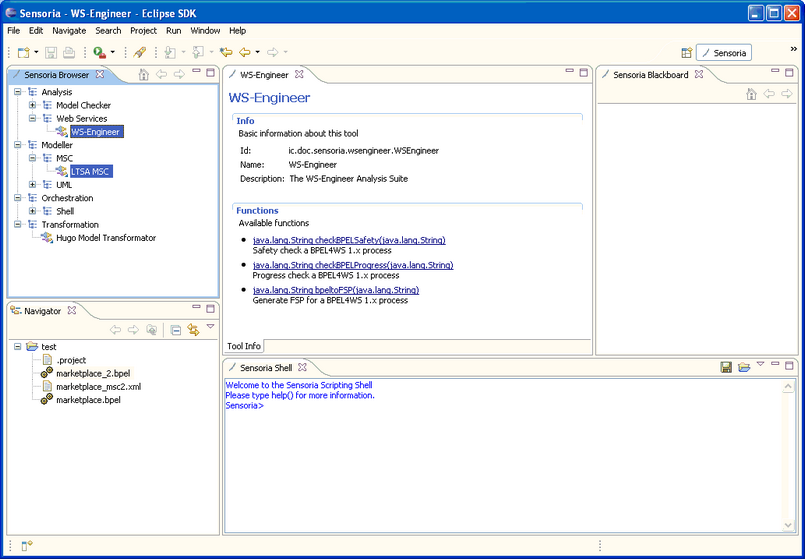Open the Run menu
805x559 pixels.
point(174,31)
